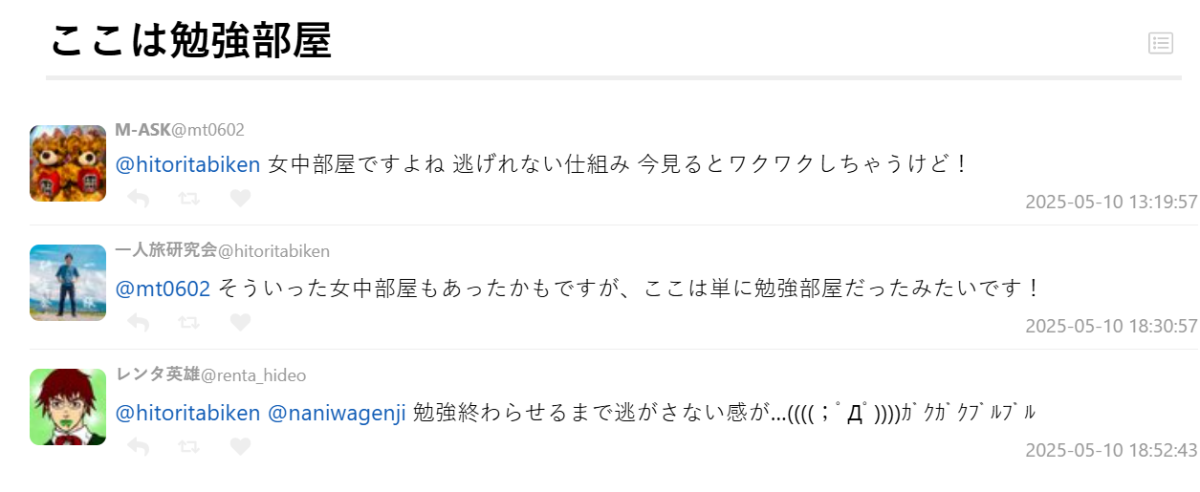Image resolution: width=1200 pixels, height=492 pixels.
Task: Click the ここは勉強部屋 page title
Action: tap(190, 40)
